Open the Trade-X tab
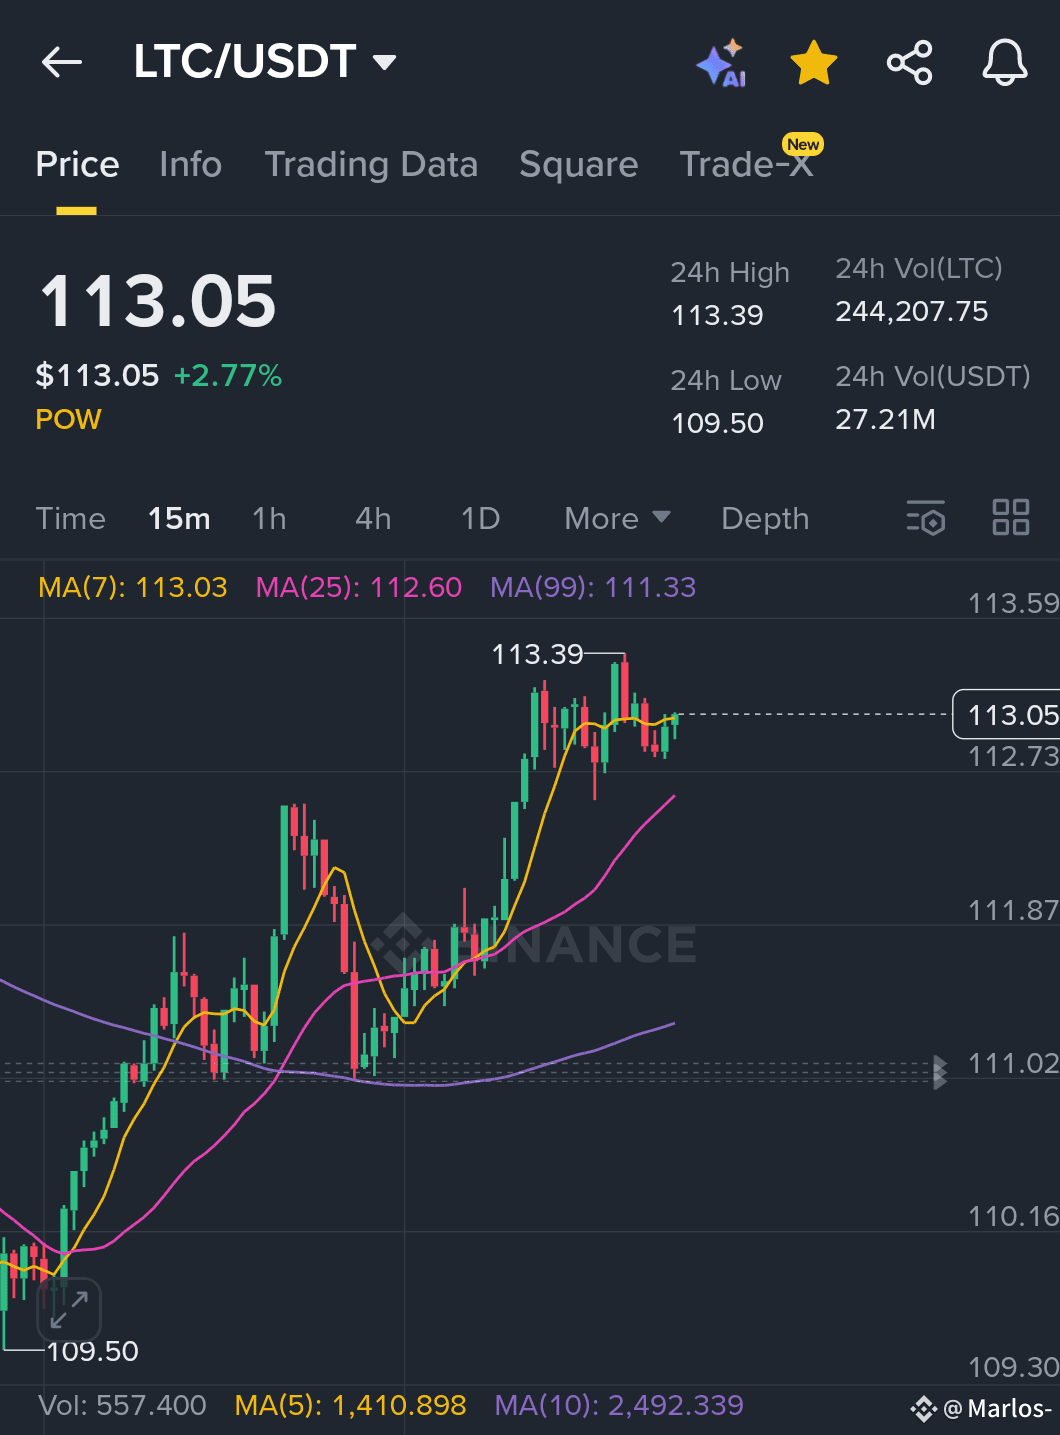 [746, 164]
